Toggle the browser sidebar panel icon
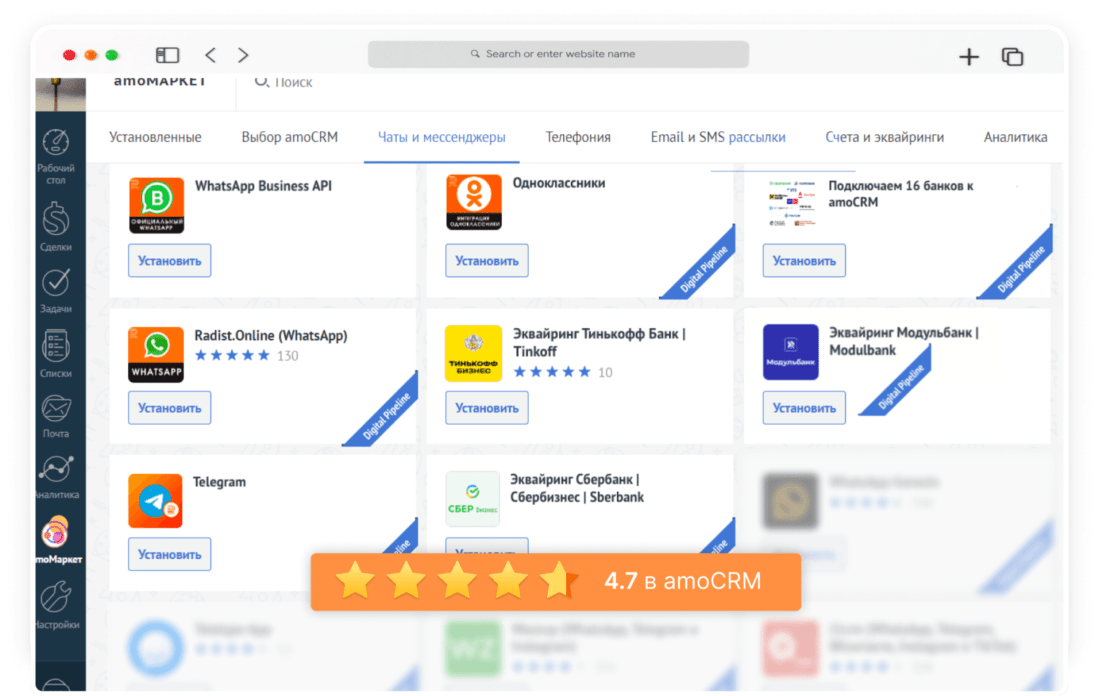The height and width of the screenshot is (696, 1099). (168, 55)
